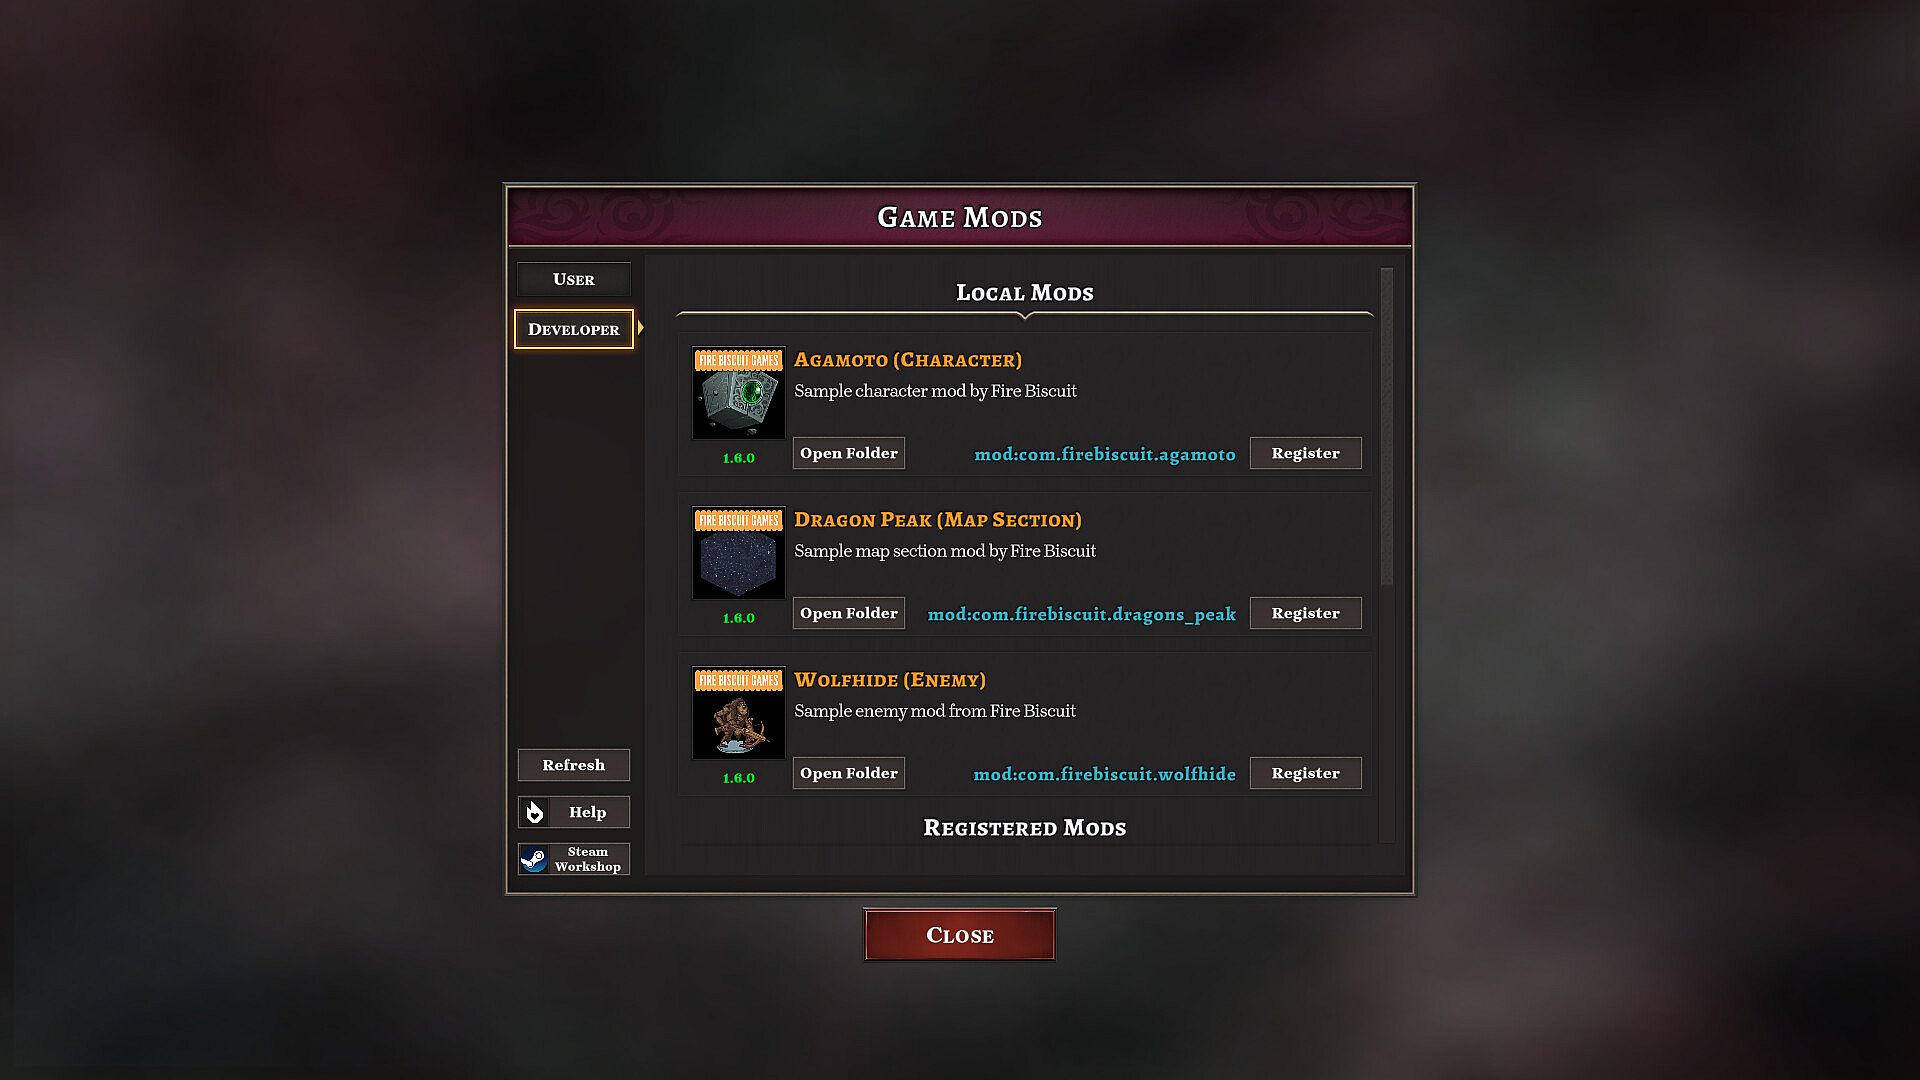The width and height of the screenshot is (1920, 1080).
Task: Switch to the User tab
Action: click(574, 279)
